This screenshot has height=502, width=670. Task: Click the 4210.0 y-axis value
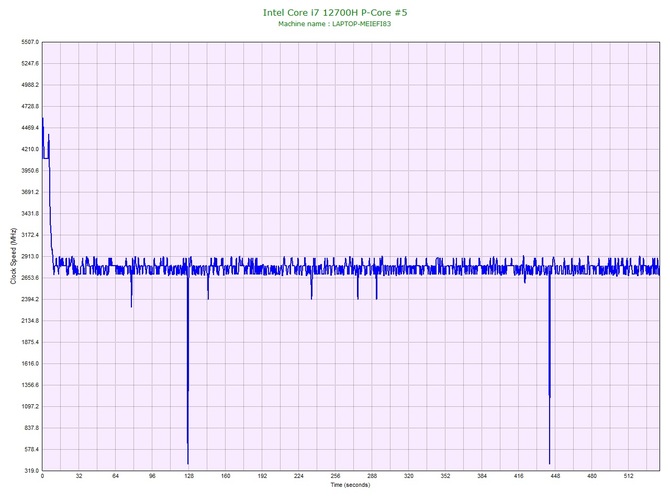pos(30,150)
